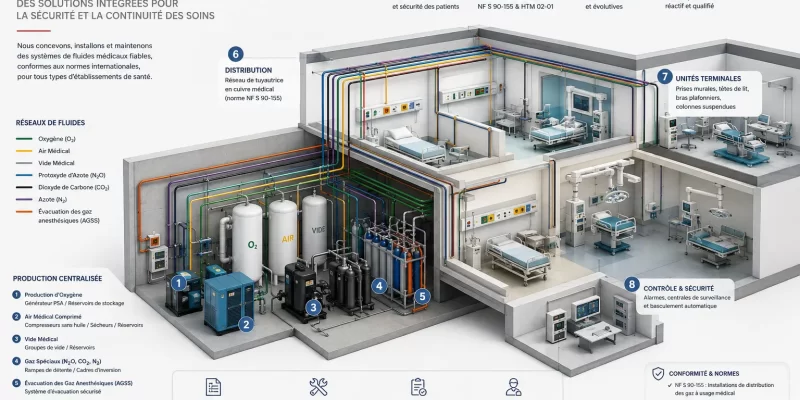800x400 pixels.
Task: Click the crossed wrench and screwdriver icon
Action: coord(318,387)
